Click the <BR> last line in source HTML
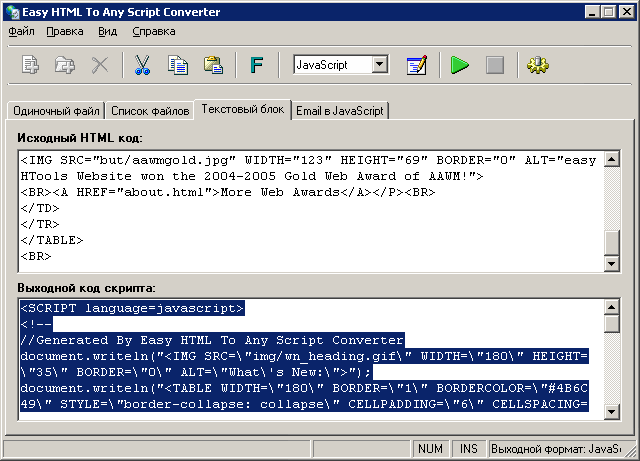Screen dimensions: 640x461 point(36,256)
